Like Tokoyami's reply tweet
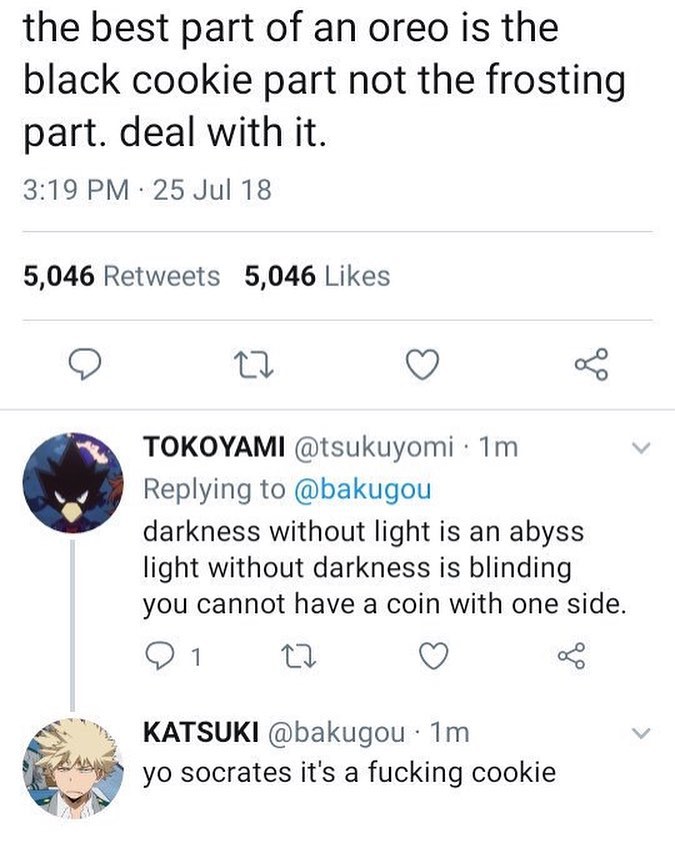675x843 pixels. coord(431,656)
